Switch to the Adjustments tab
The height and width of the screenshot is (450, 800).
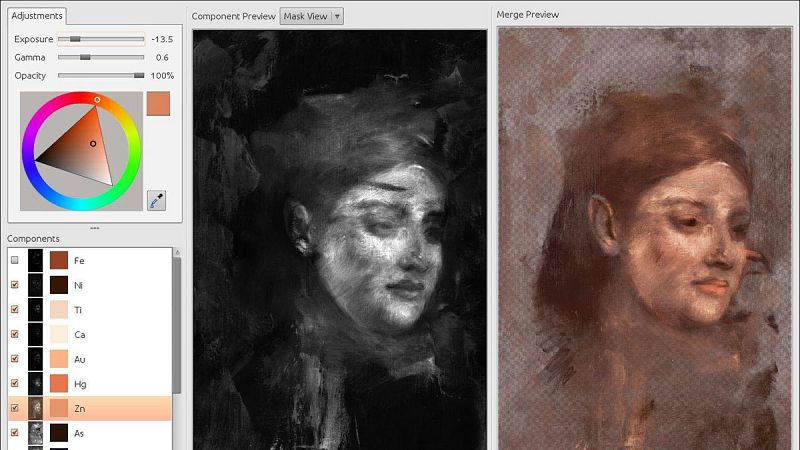click(37, 16)
